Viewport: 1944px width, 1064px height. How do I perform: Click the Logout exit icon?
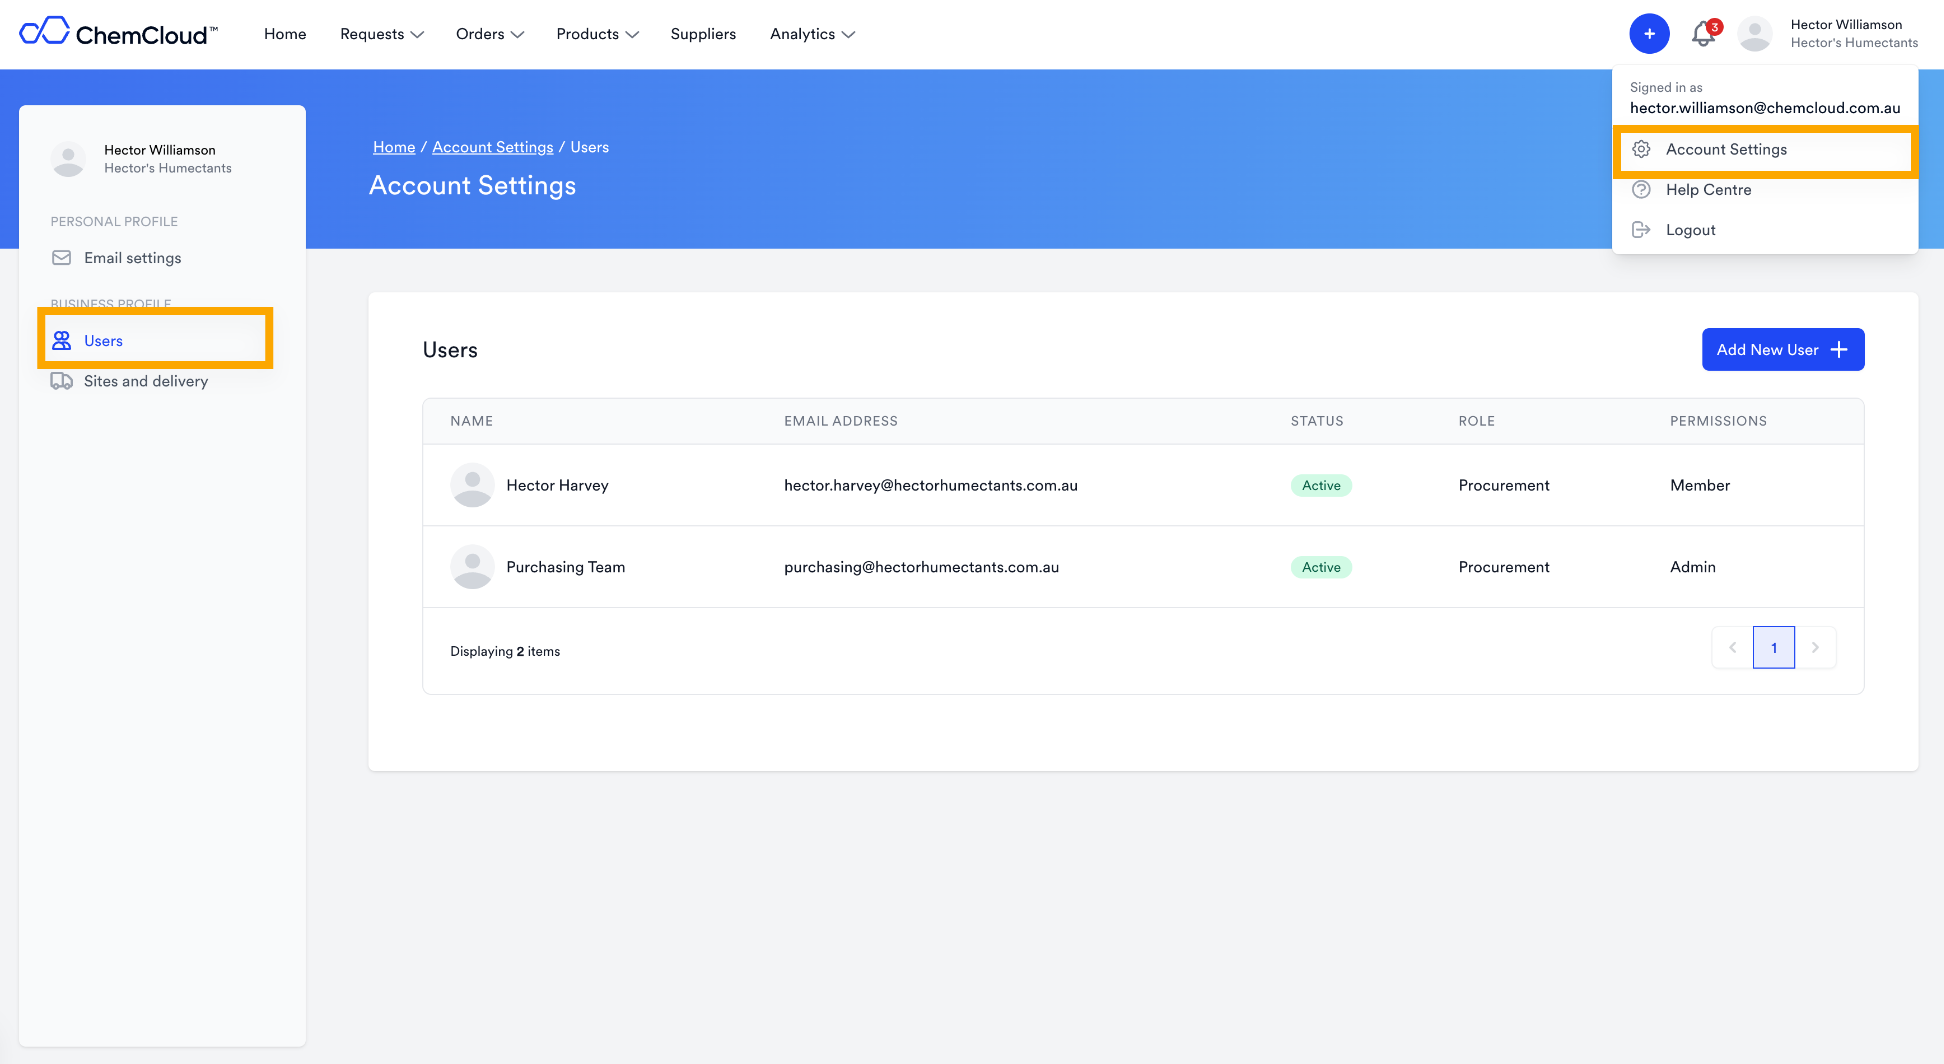click(1641, 230)
